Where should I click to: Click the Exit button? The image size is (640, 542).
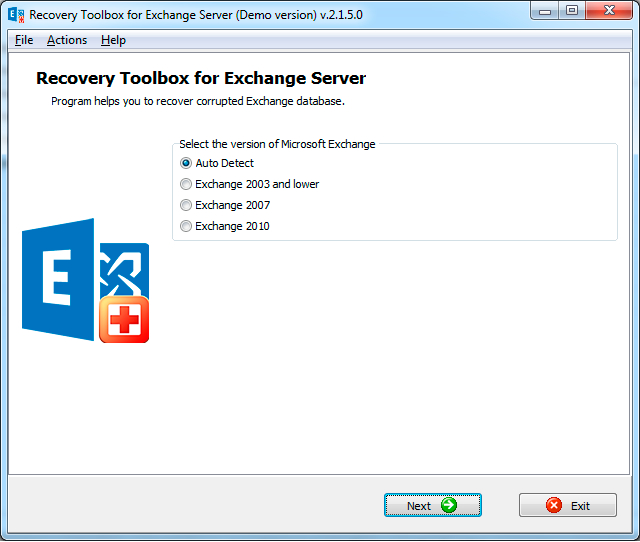[x=568, y=505]
